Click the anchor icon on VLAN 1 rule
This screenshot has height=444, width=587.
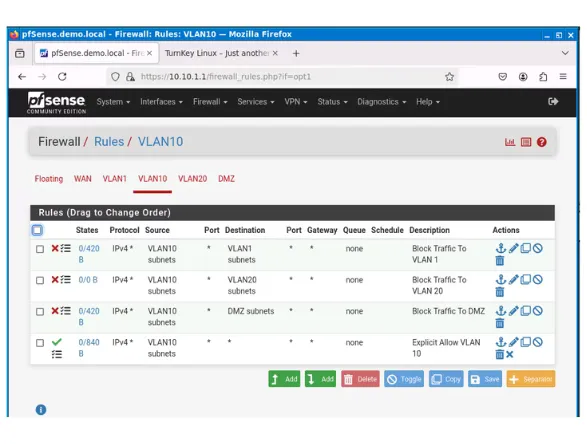(x=501, y=248)
